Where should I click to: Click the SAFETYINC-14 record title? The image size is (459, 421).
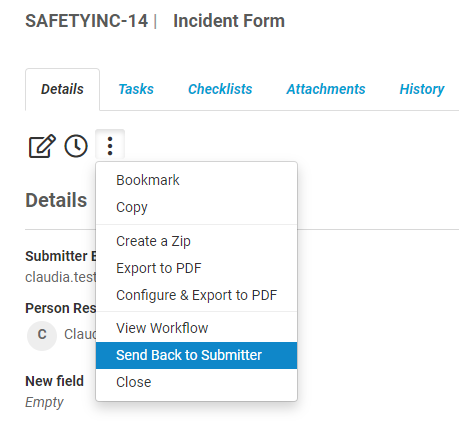[87, 21]
